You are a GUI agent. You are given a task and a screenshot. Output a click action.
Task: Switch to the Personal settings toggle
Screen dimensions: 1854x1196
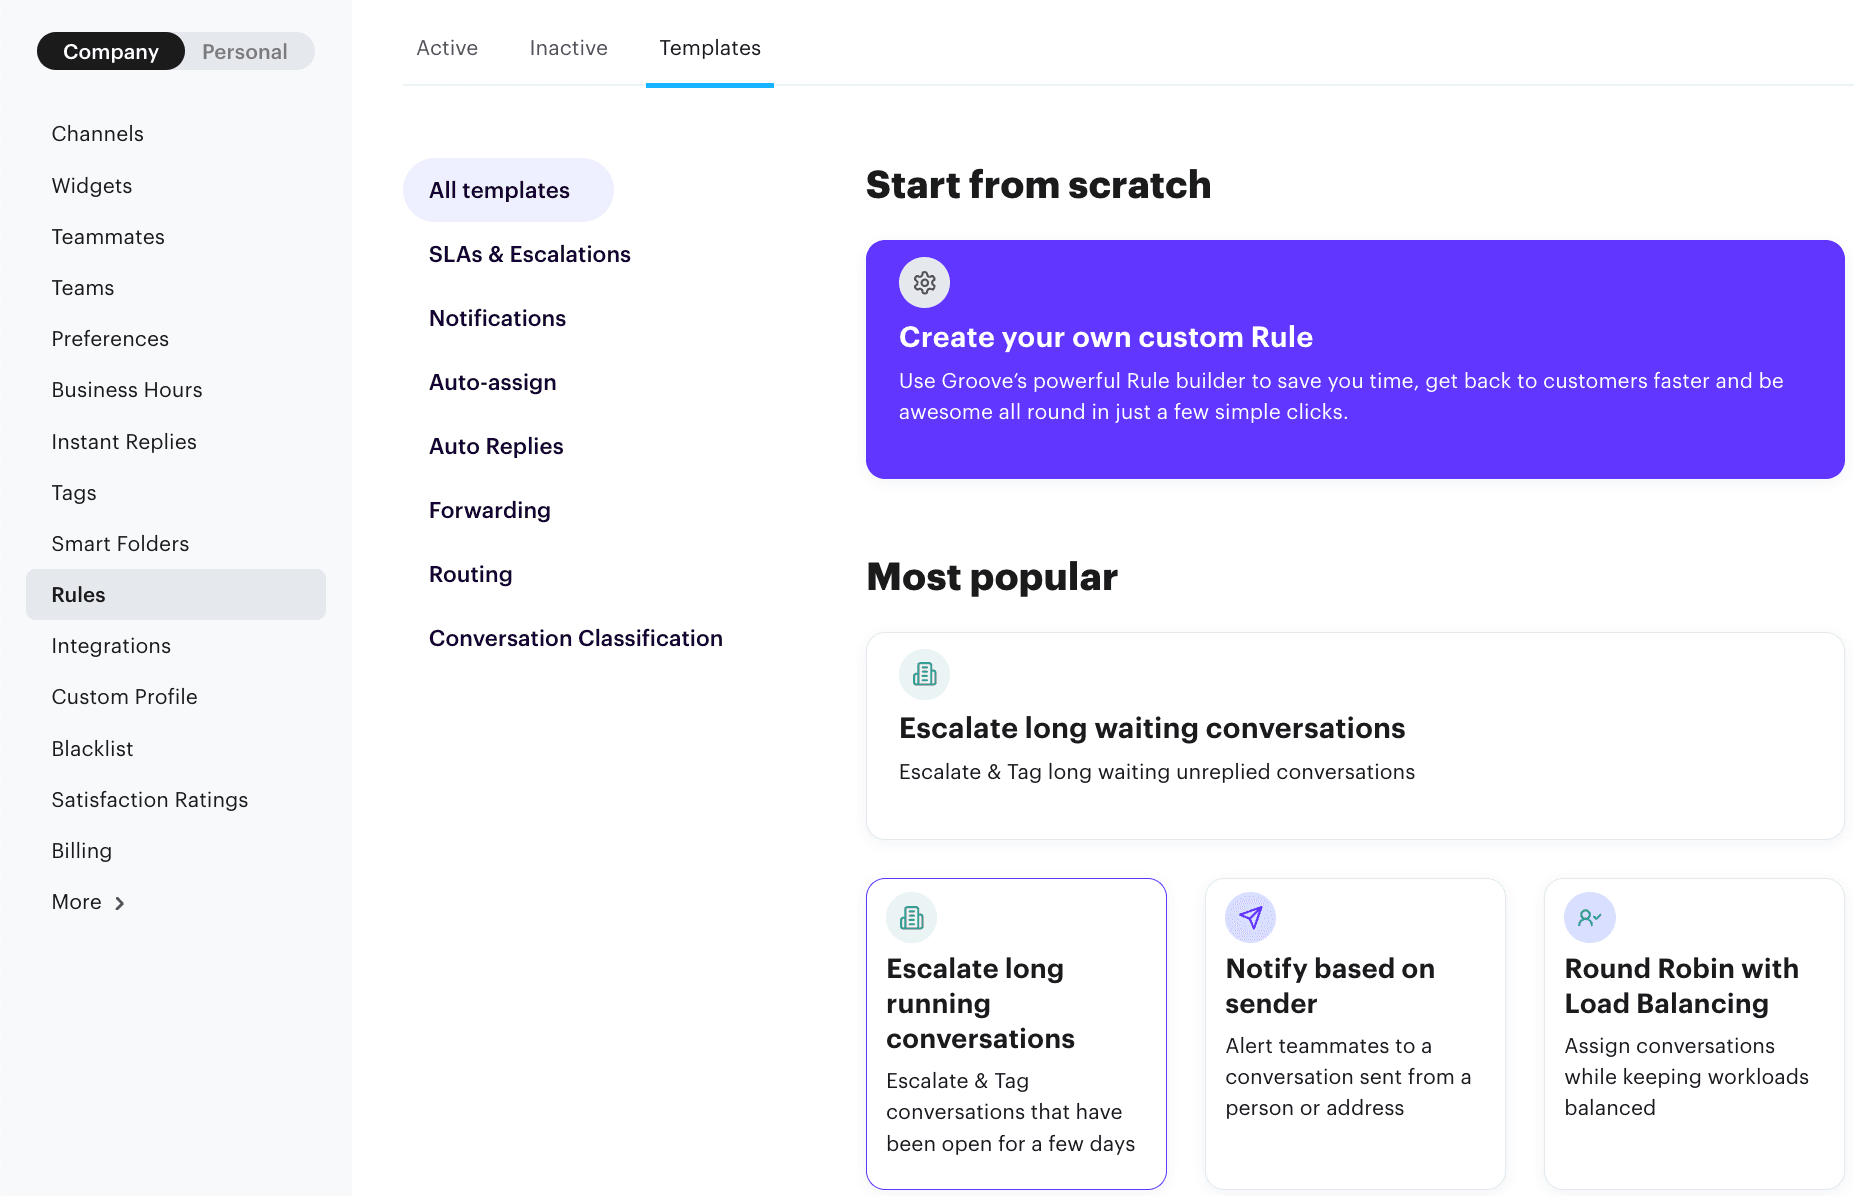pos(245,52)
